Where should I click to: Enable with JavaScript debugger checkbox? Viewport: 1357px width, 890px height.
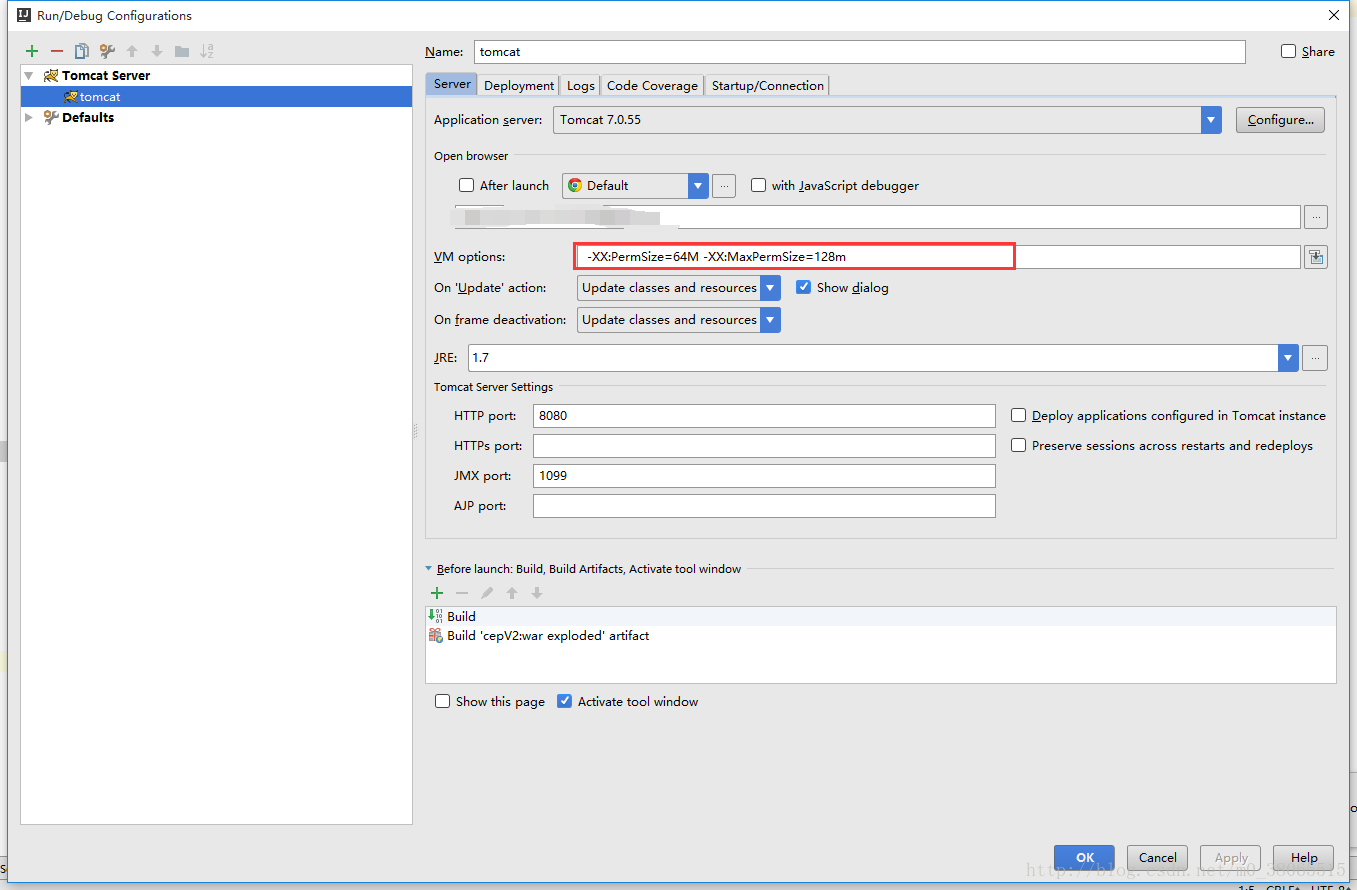(758, 185)
